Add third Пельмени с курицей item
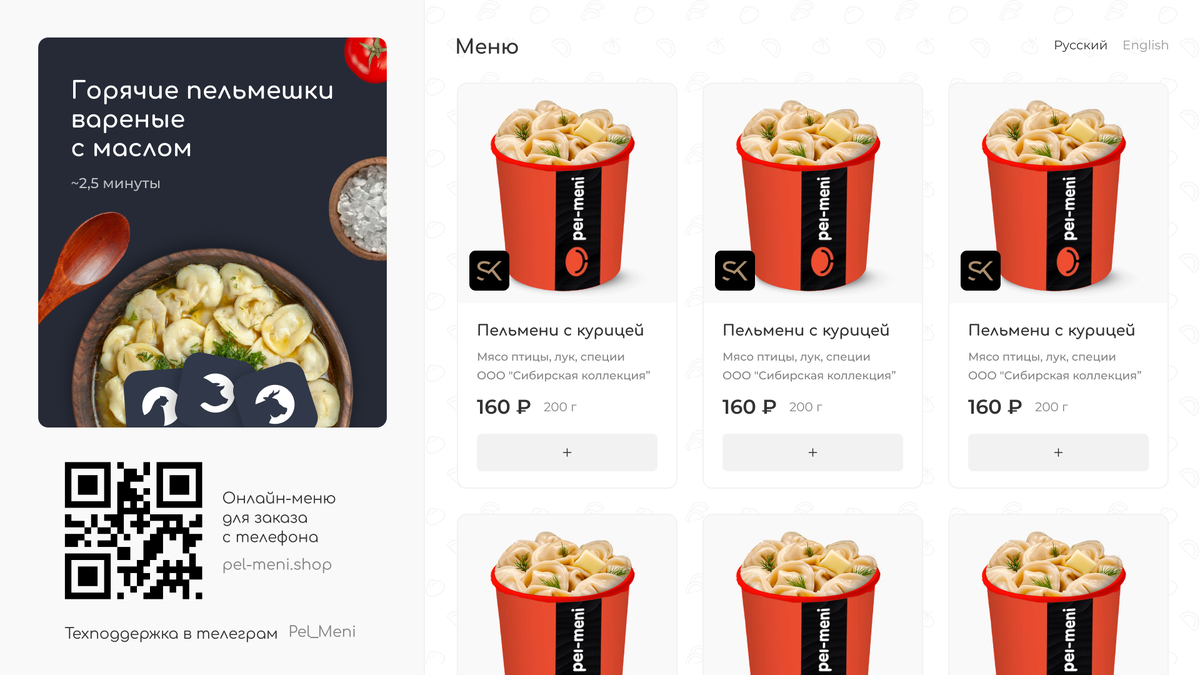The height and width of the screenshot is (675, 1200). [1058, 452]
